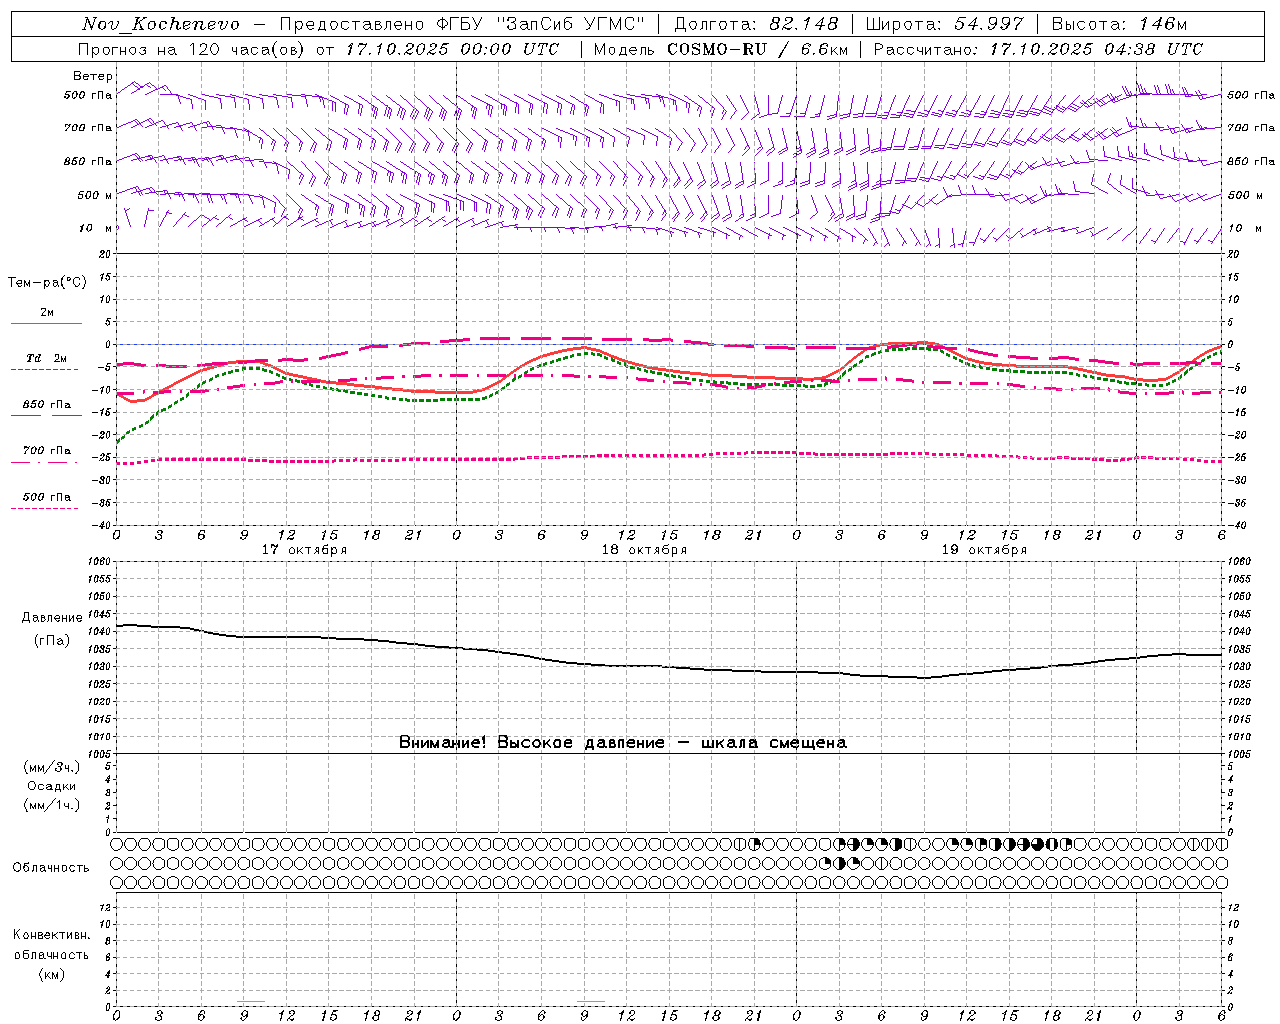Screen dimensions: 1280x1024
Task: Select the Высота: 146м elevation text
Action: pyautogui.click(x=1119, y=24)
